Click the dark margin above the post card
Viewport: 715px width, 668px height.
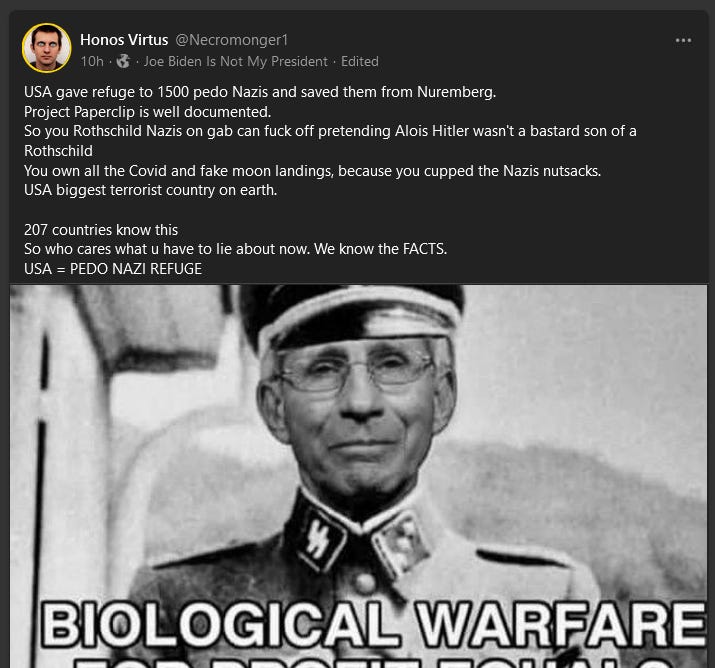(358, 5)
